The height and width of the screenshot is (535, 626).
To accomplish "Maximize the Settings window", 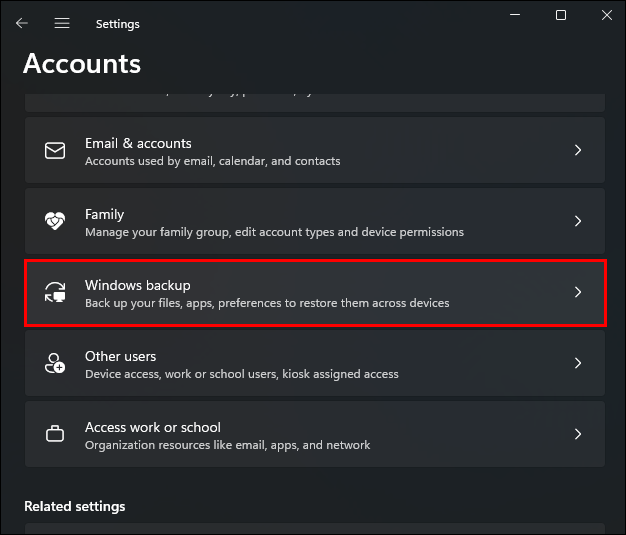I will (561, 15).
